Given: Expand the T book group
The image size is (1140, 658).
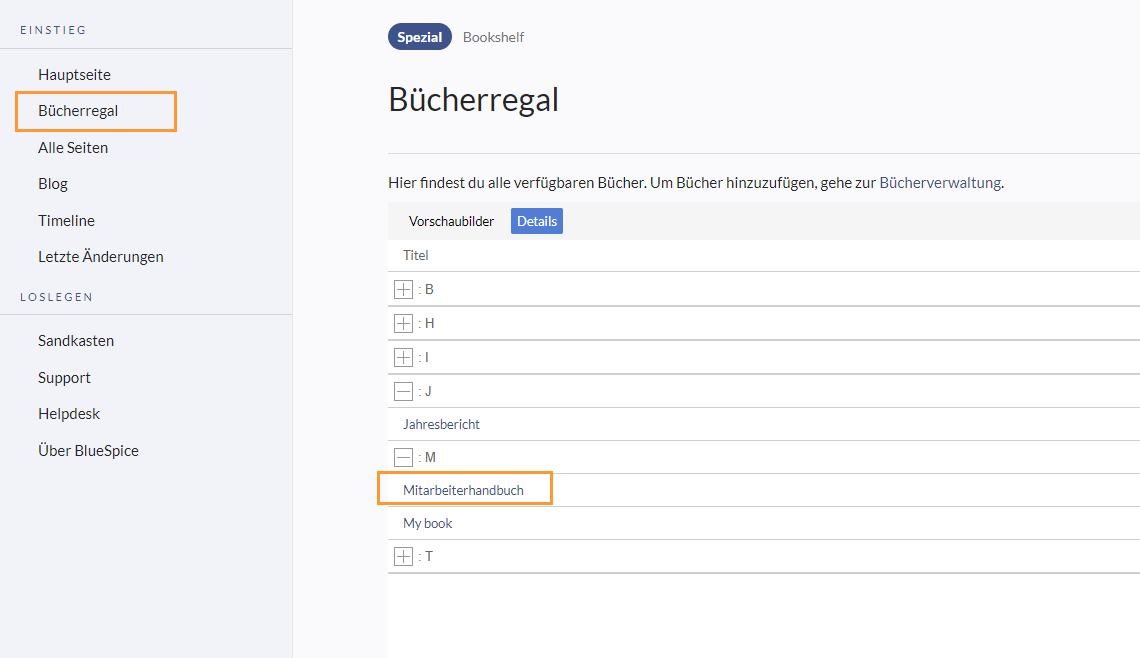Looking at the screenshot, I should click(404, 557).
